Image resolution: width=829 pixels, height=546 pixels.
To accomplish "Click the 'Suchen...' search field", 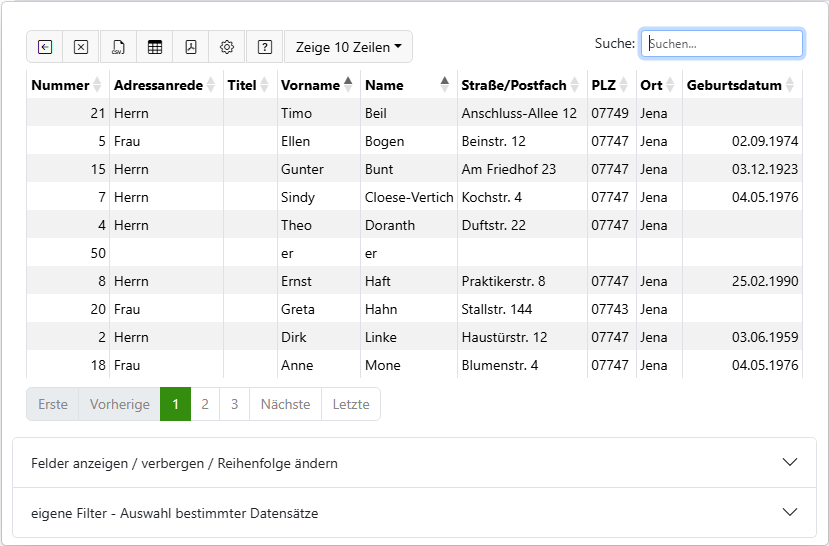I will (721, 44).
